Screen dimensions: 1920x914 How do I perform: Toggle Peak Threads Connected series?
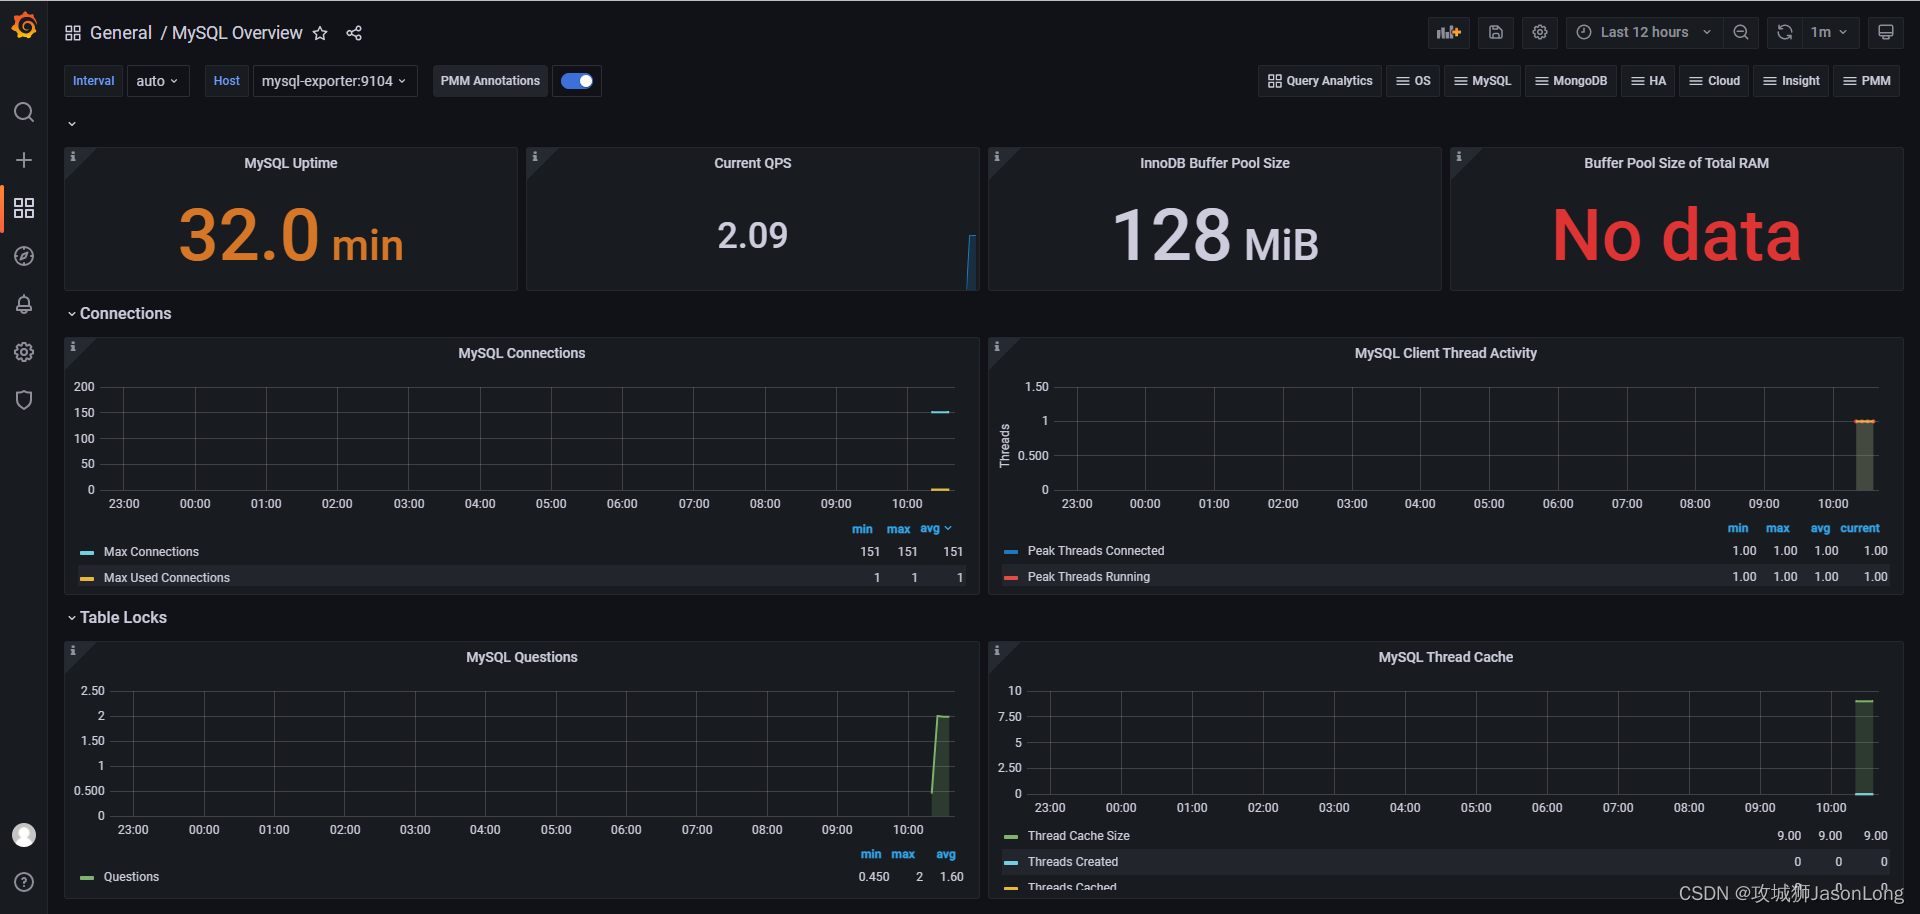1095,551
